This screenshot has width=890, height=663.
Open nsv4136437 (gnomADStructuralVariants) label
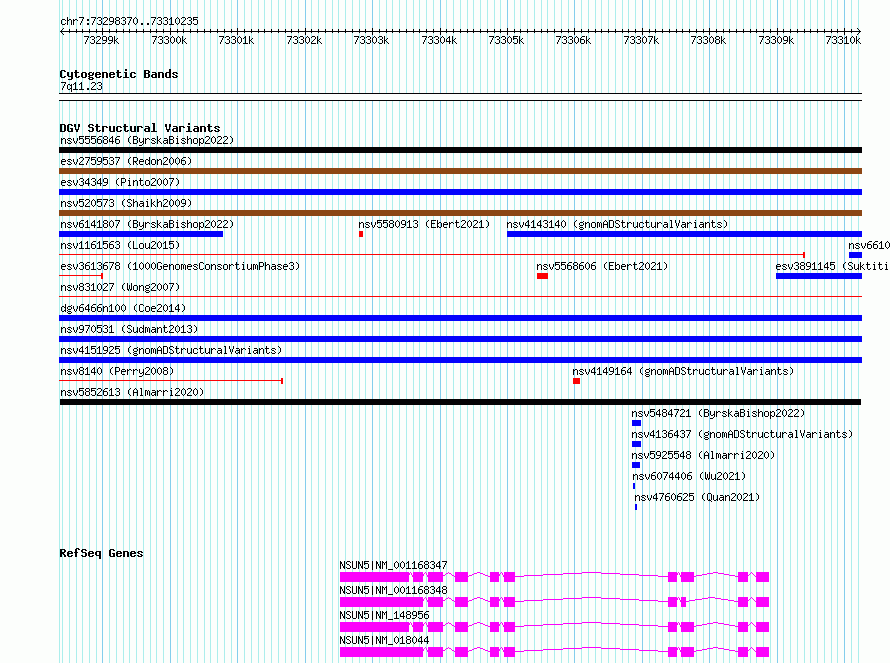[742, 434]
